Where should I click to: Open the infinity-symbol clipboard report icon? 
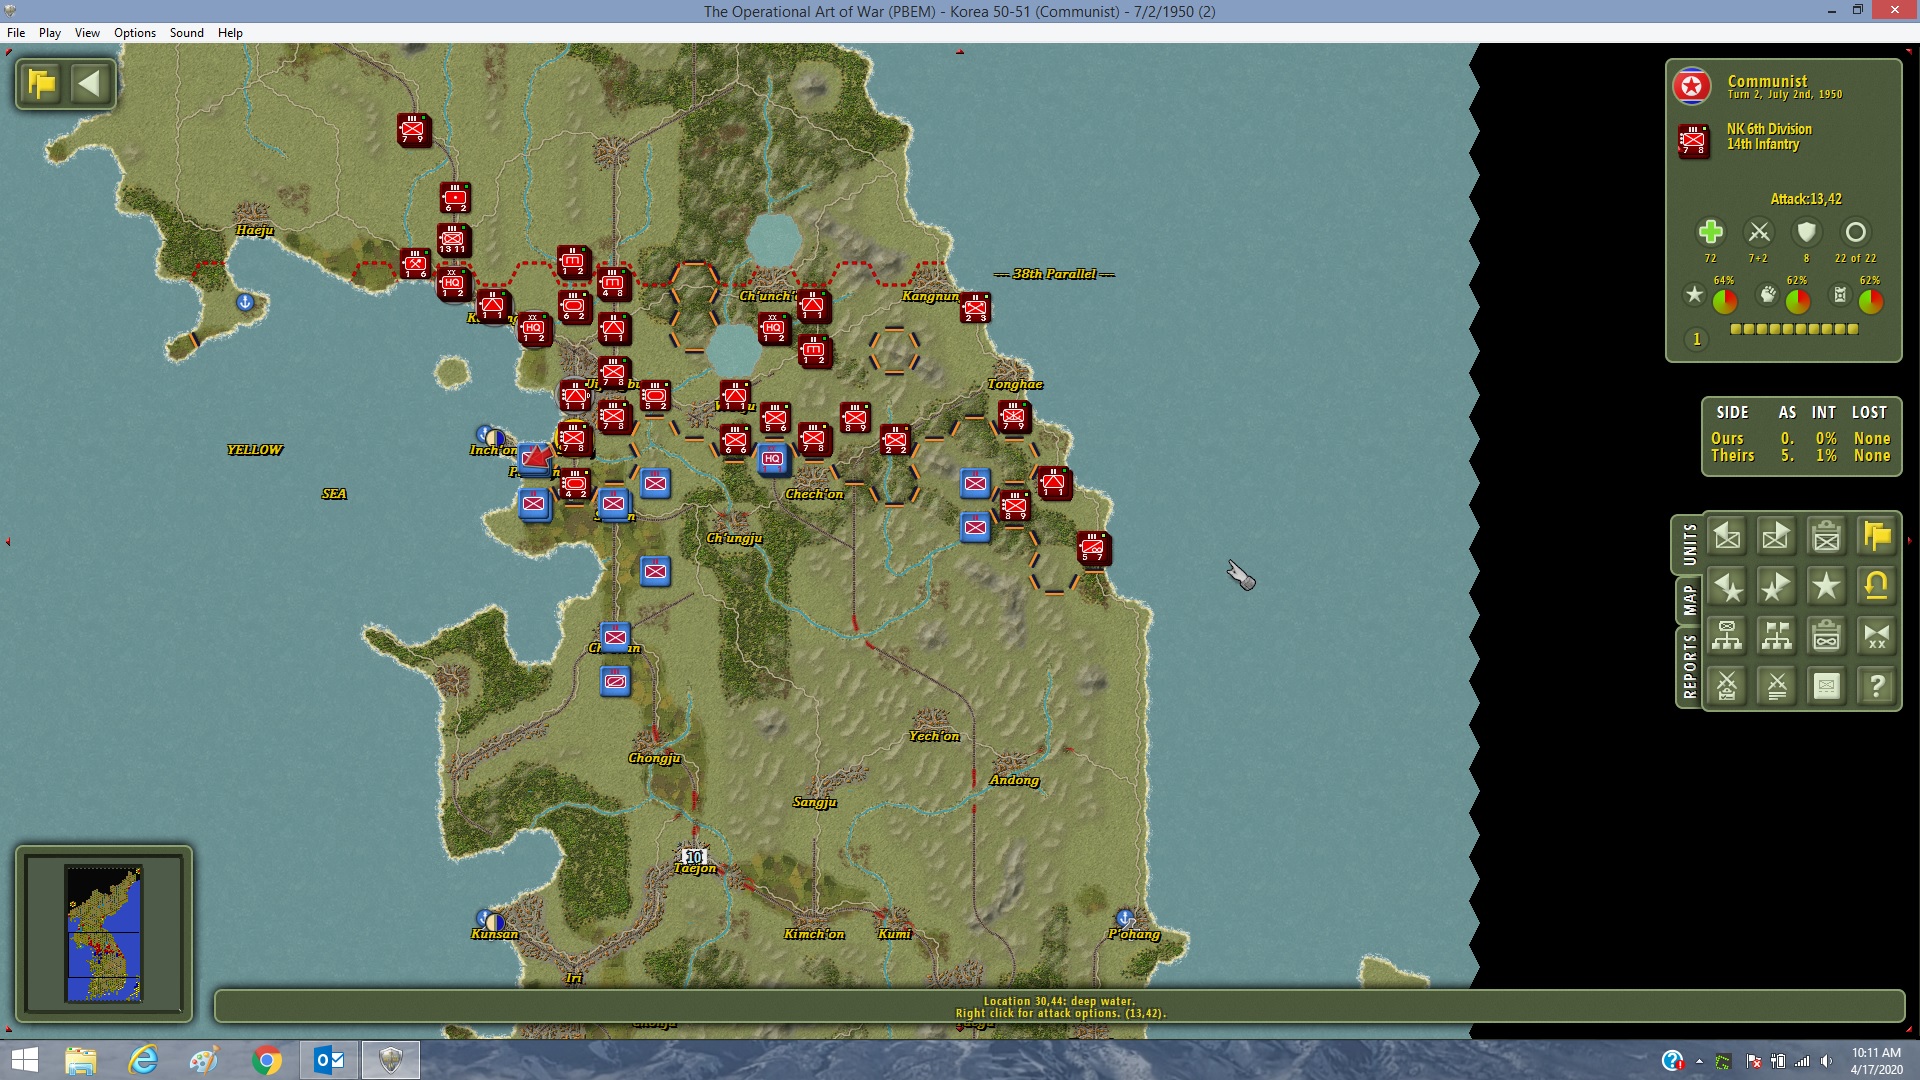click(1827, 637)
